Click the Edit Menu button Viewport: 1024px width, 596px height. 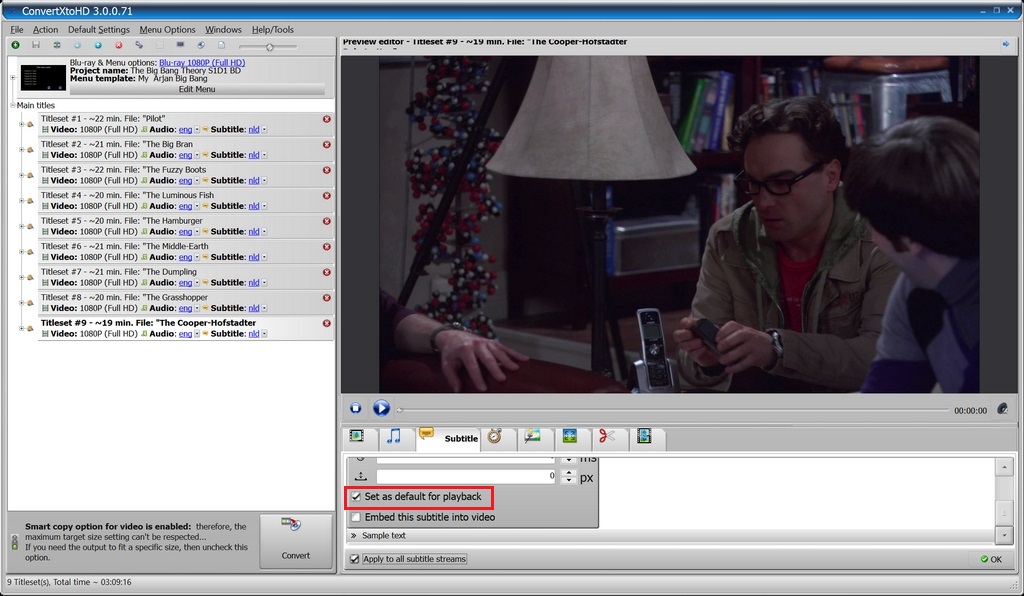click(x=197, y=89)
